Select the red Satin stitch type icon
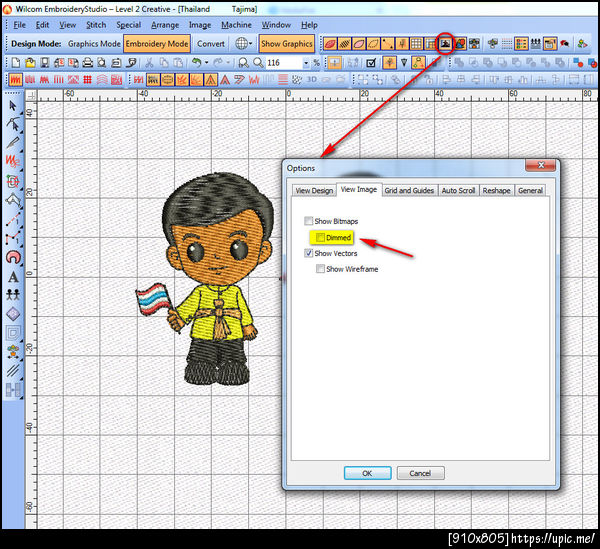 click(15, 80)
